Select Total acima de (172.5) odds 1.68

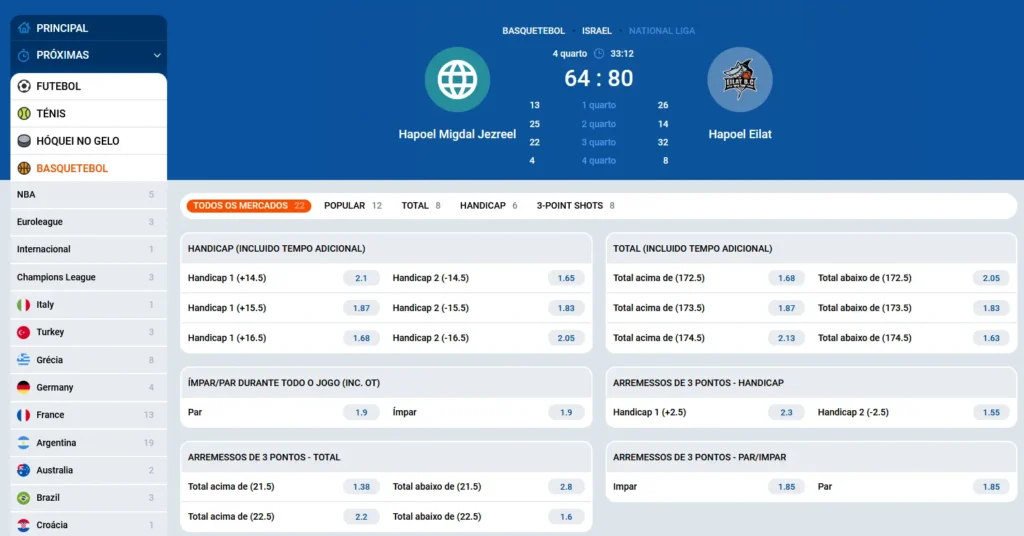[786, 278]
